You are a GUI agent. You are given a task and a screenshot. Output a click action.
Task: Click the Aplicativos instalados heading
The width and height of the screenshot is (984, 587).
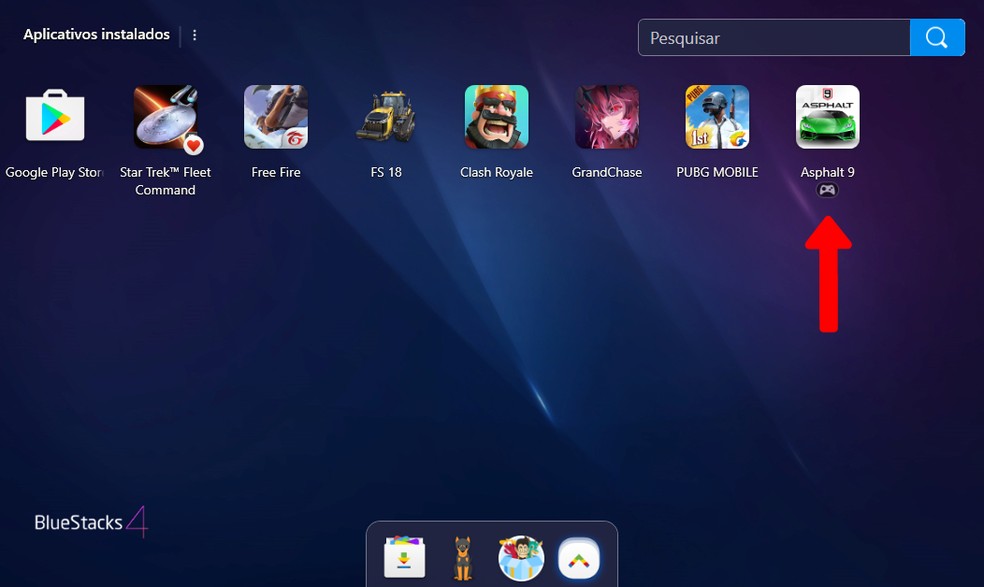click(x=97, y=34)
